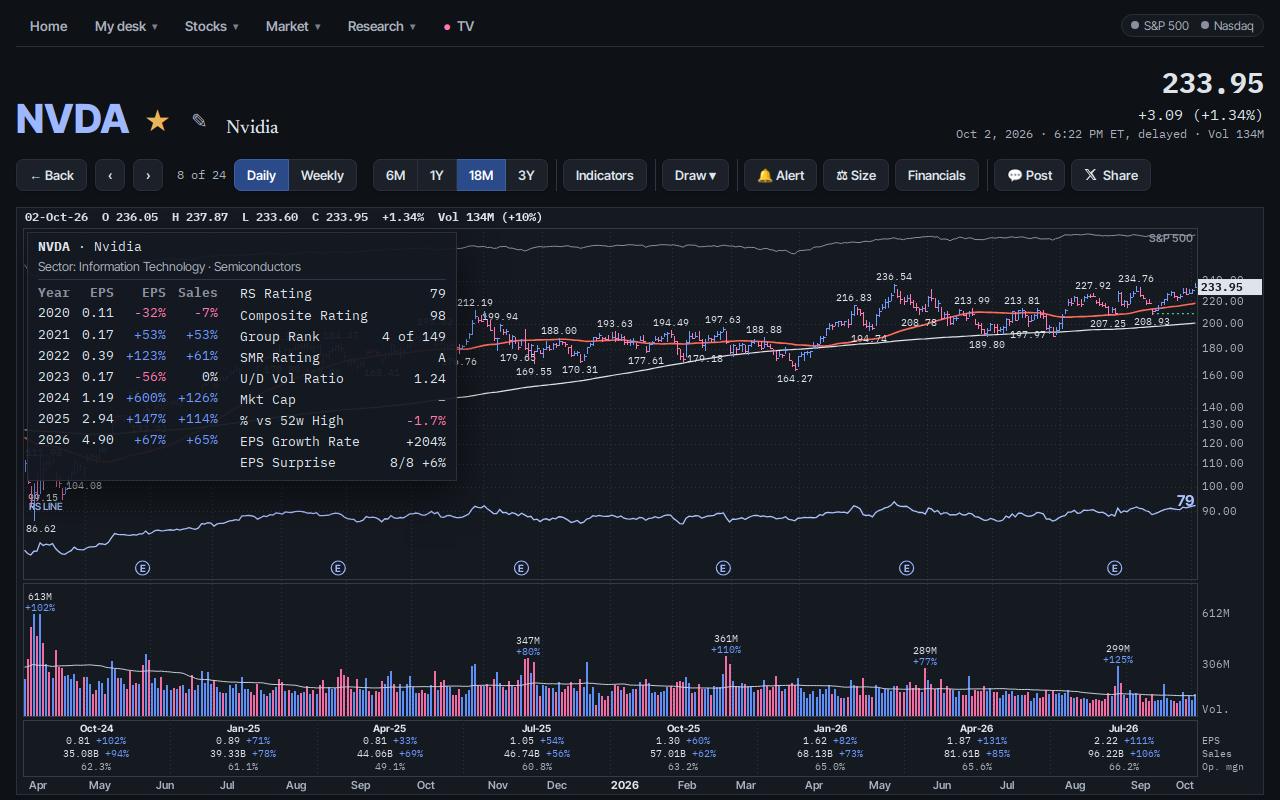Toggle the gold favorite star for NVDA
Image resolution: width=1280 pixels, height=800 pixels.
[157, 121]
